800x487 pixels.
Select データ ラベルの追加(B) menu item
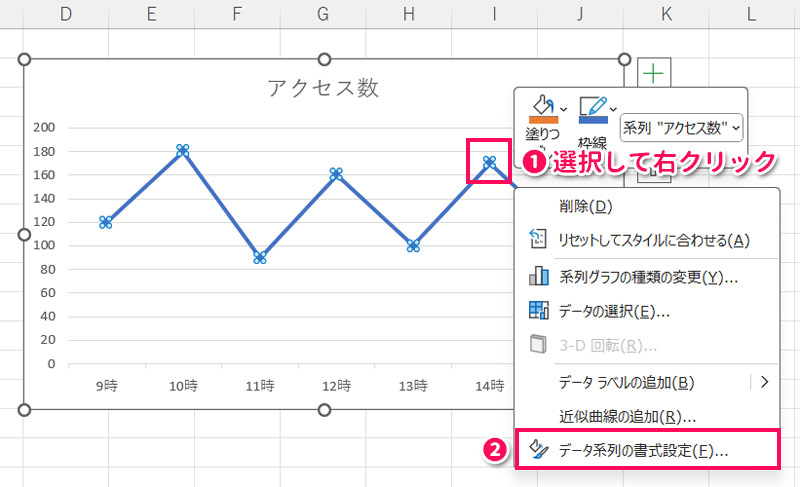[627, 382]
